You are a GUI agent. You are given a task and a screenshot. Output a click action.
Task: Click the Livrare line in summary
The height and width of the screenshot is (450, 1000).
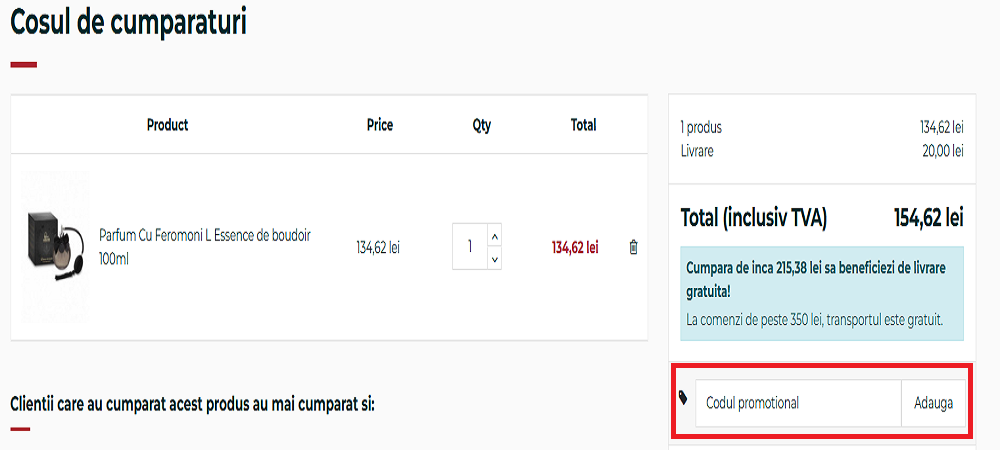697,150
